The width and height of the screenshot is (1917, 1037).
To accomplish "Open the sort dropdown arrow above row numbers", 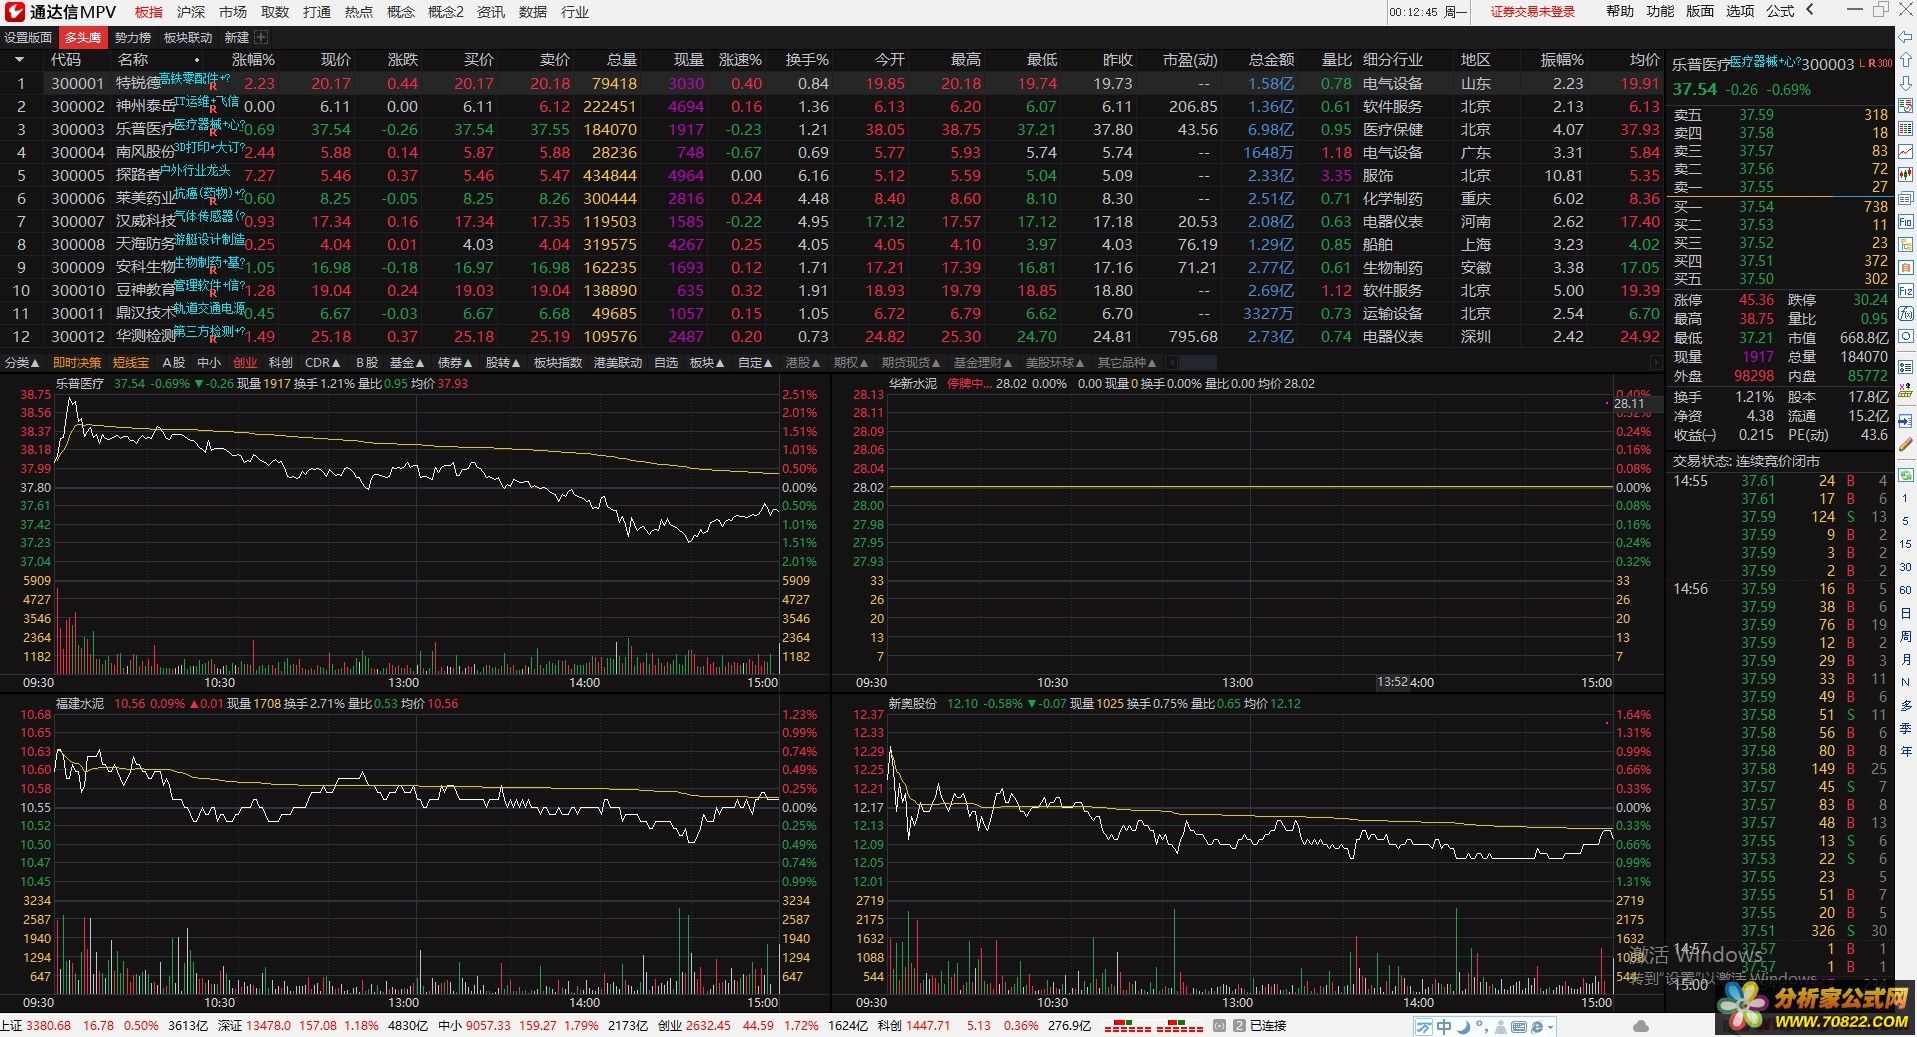I will [19, 60].
